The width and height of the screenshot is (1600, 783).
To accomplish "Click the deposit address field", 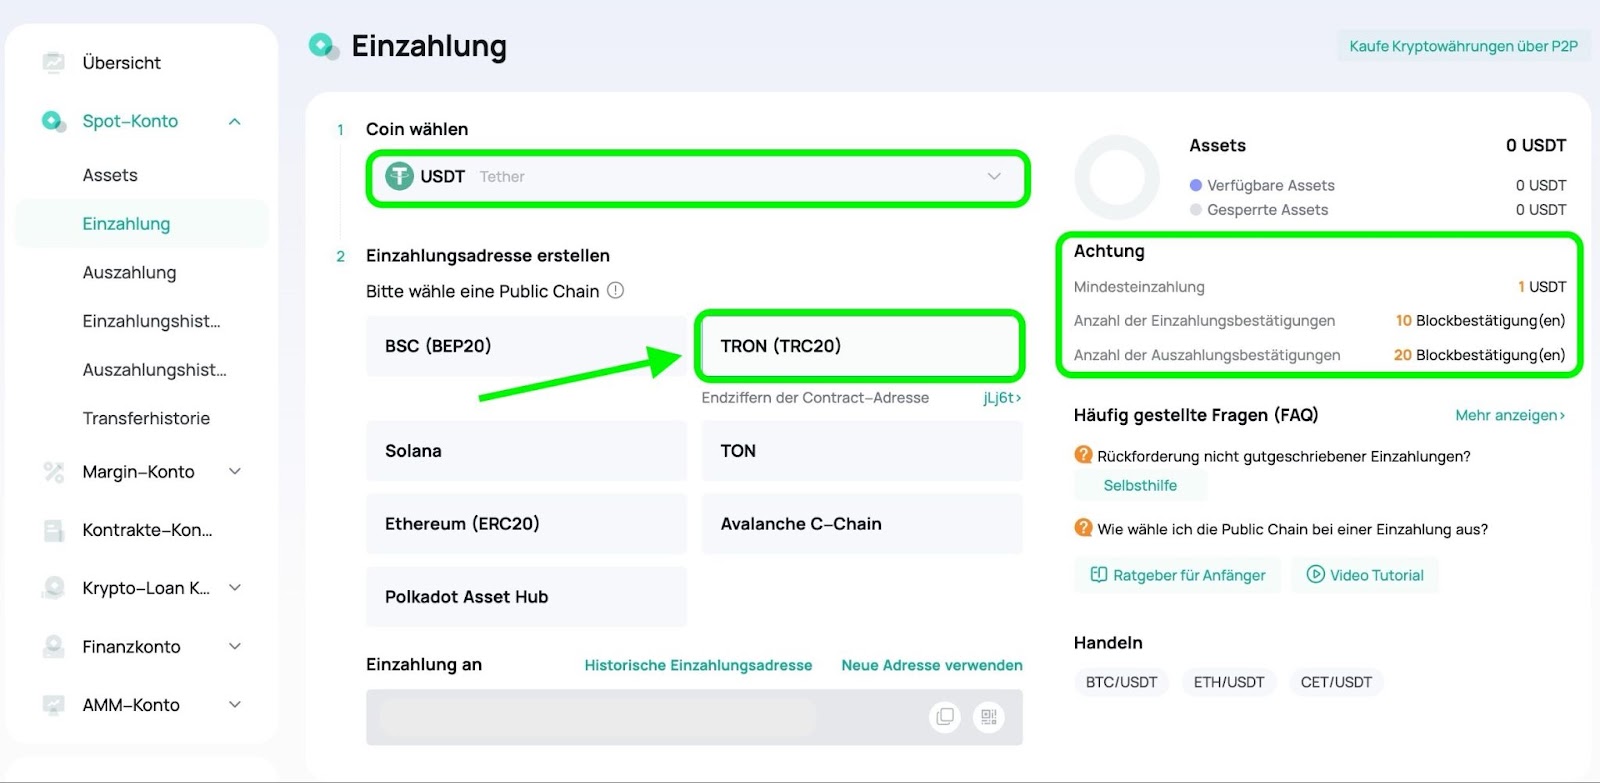I will pyautogui.click(x=694, y=717).
